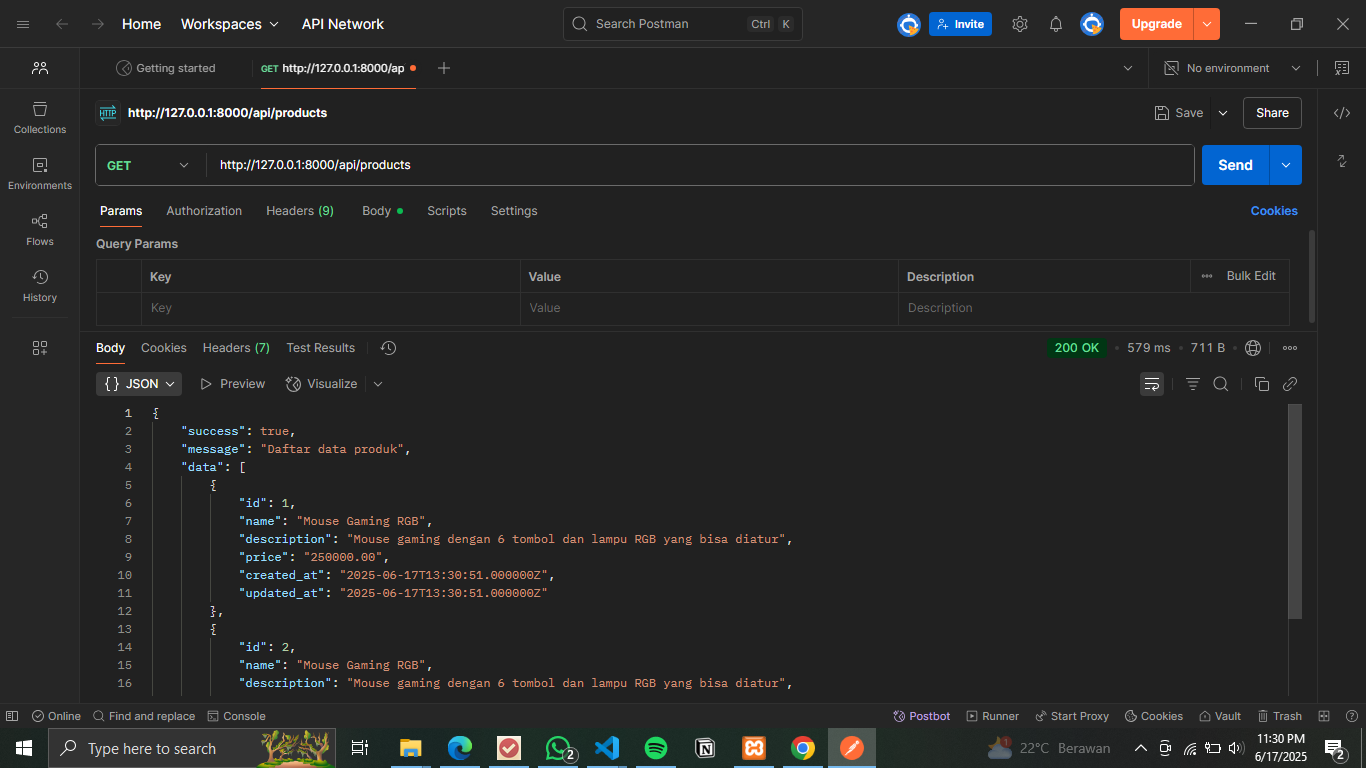The height and width of the screenshot is (768, 1366).
Task: Switch to the Test Results response tab
Action: tap(320, 348)
